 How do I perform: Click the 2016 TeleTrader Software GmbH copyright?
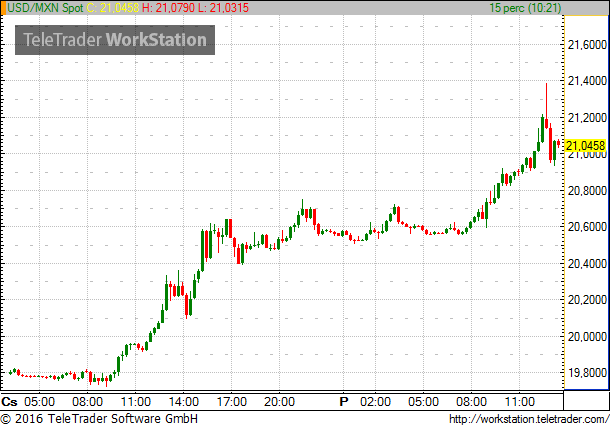click(99, 419)
